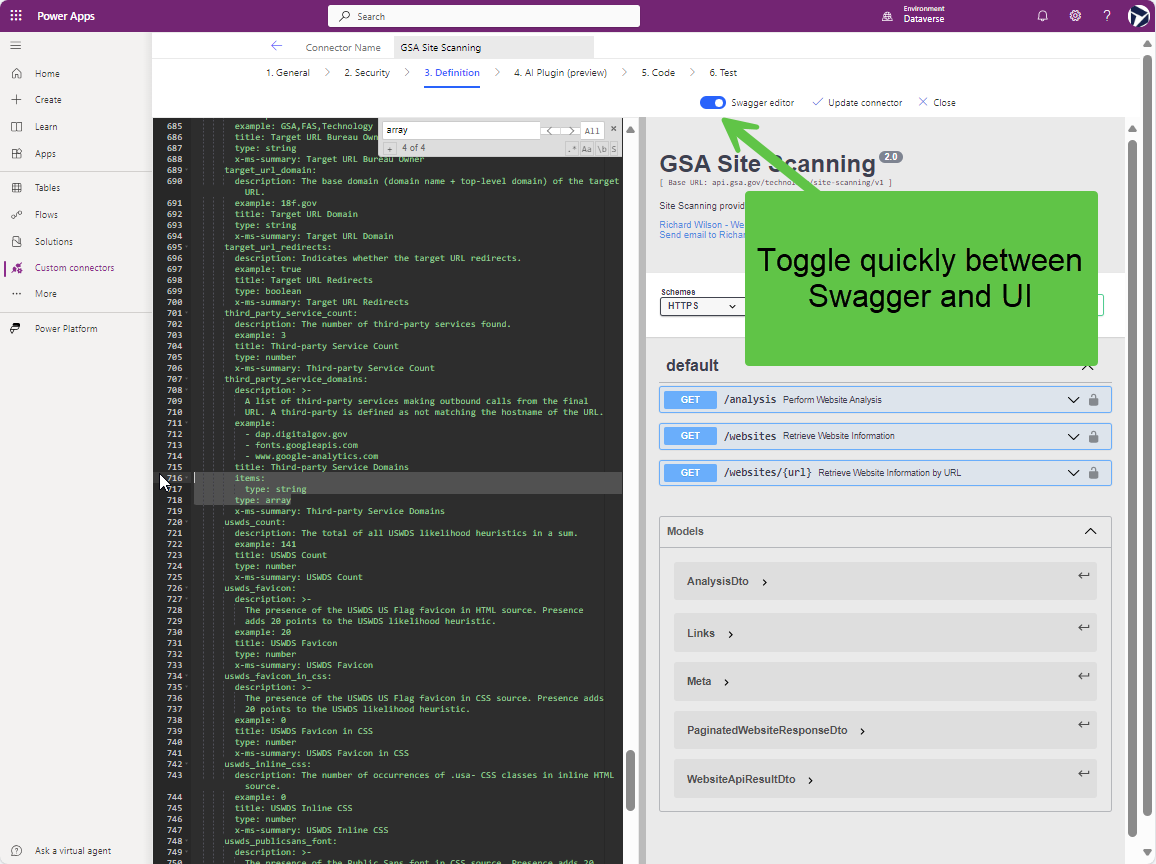Click the jump-to arrow on AnalysisDto

coord(1083,575)
